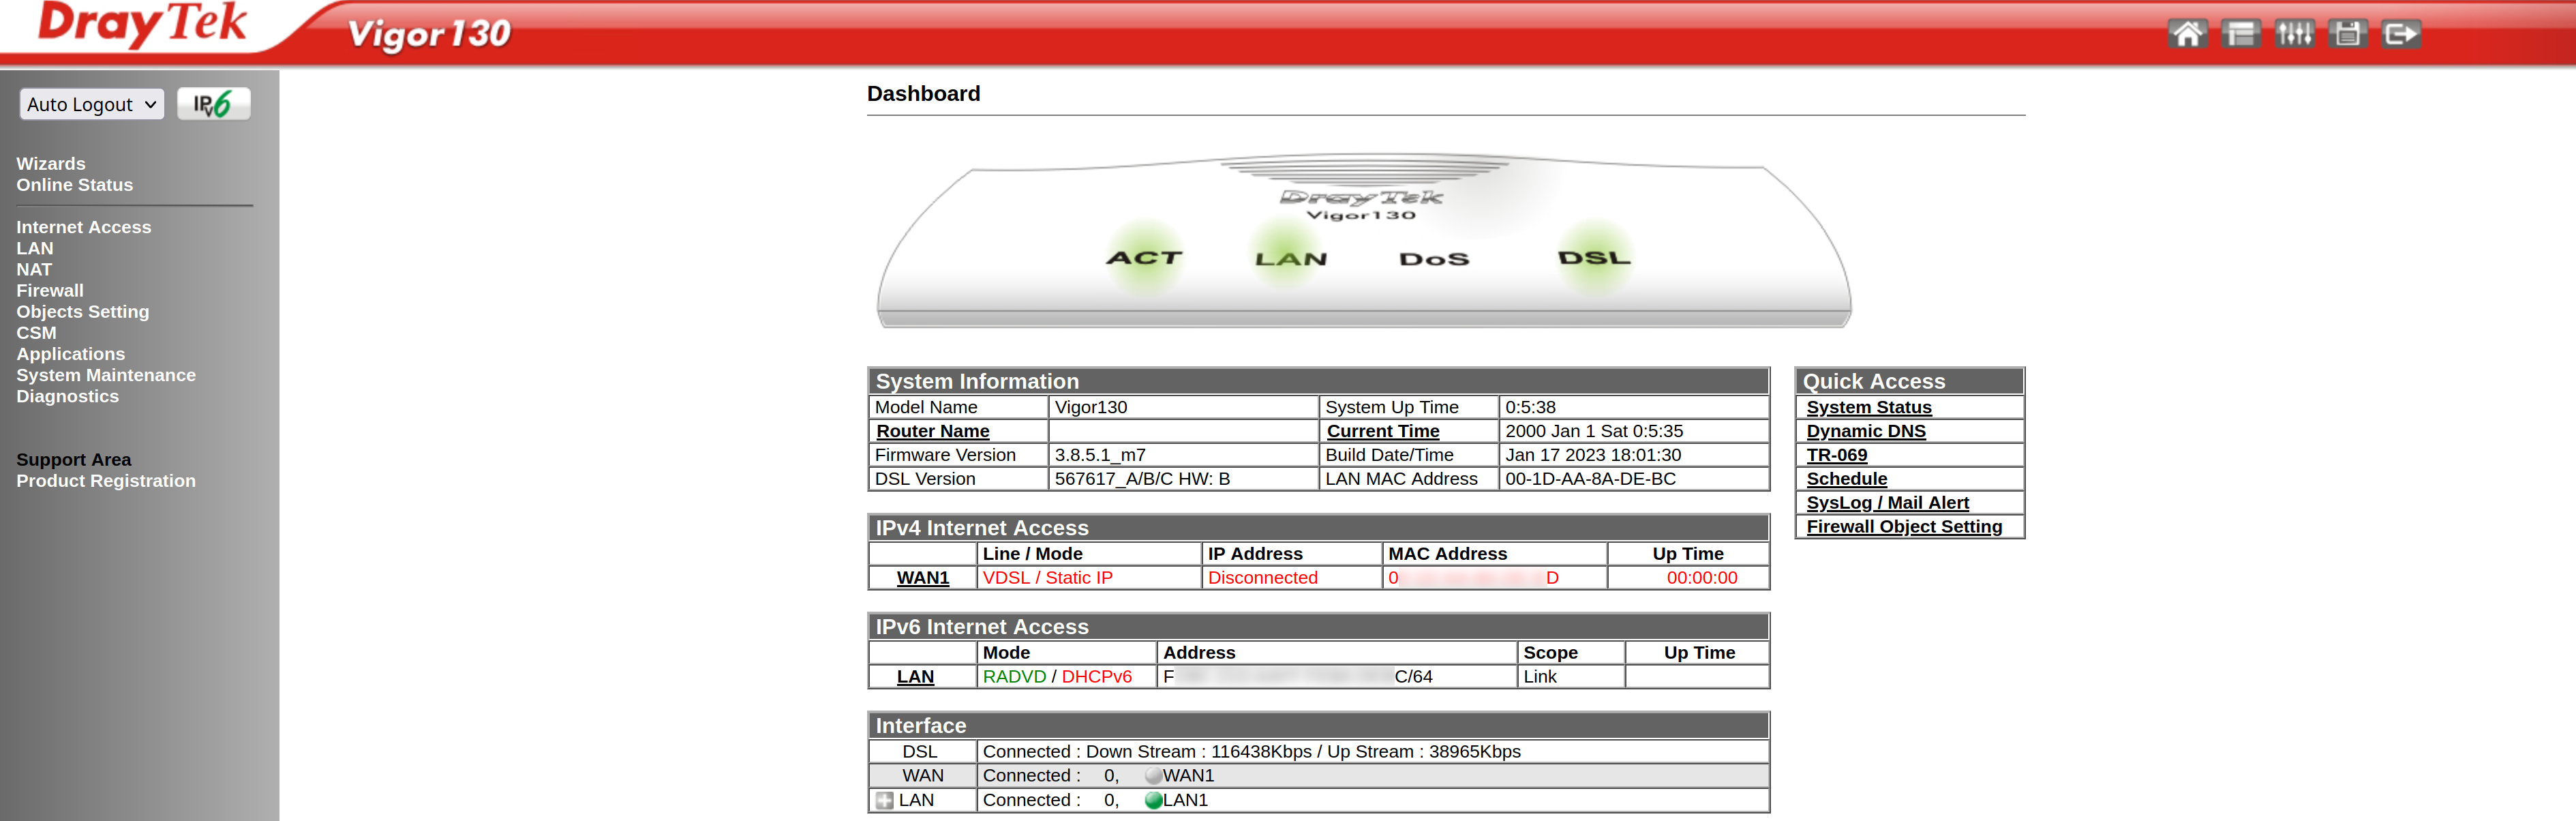Click the home dashboard icon

(2187, 34)
